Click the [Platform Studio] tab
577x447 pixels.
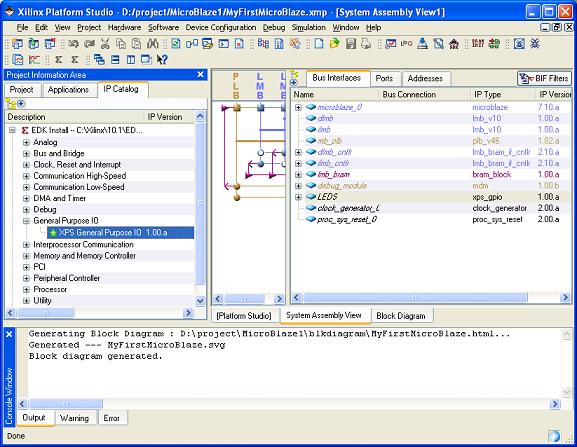click(244, 316)
